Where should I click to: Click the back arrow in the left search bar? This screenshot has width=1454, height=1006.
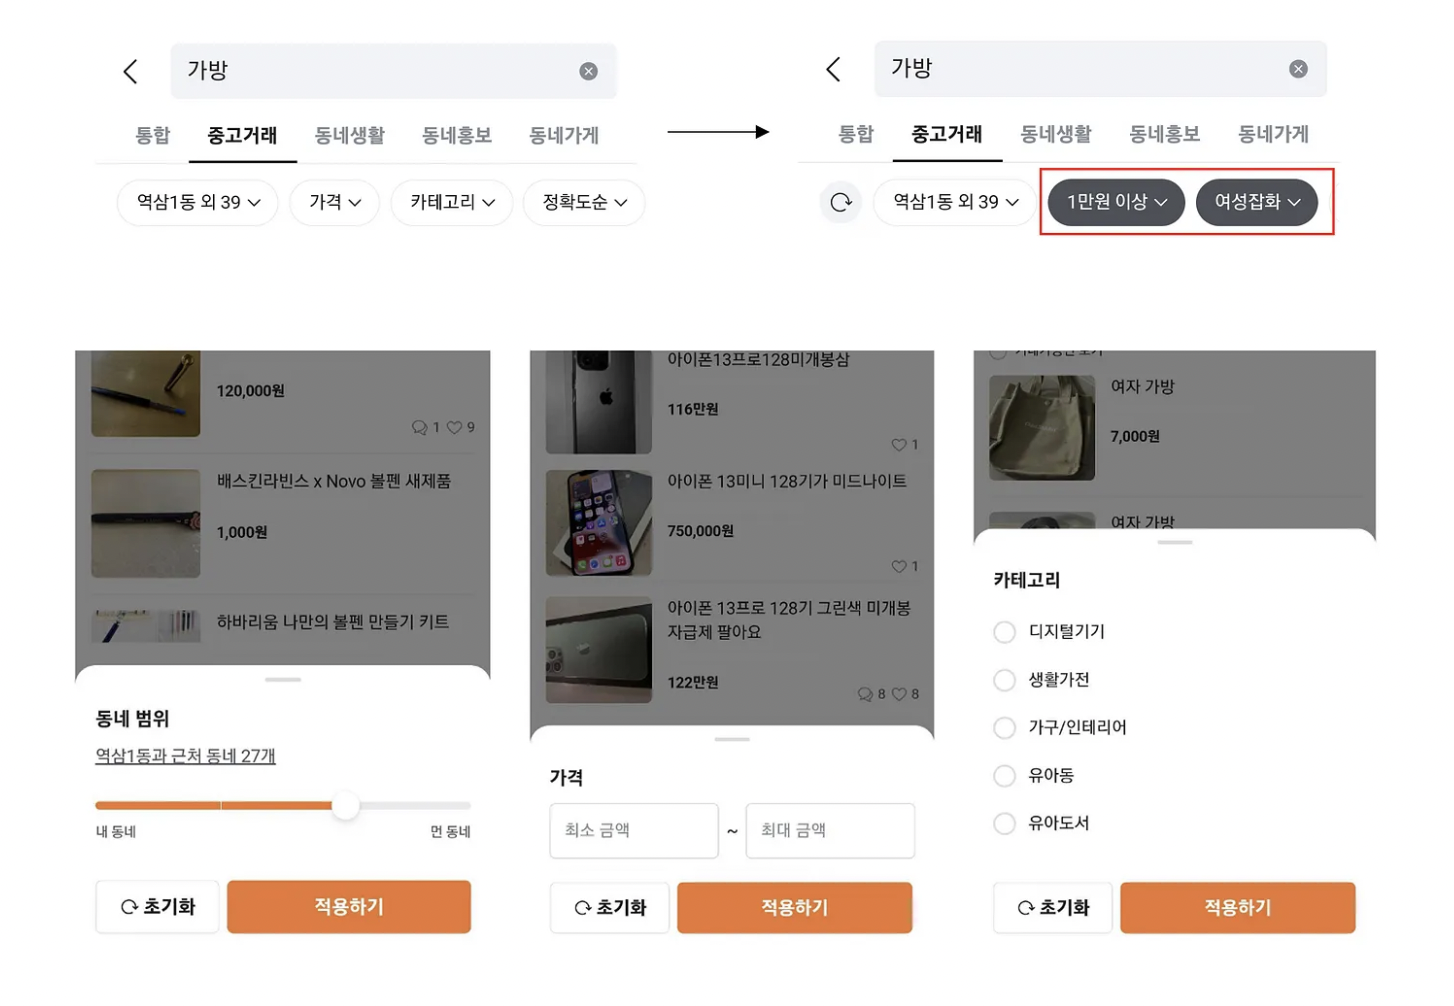[130, 71]
